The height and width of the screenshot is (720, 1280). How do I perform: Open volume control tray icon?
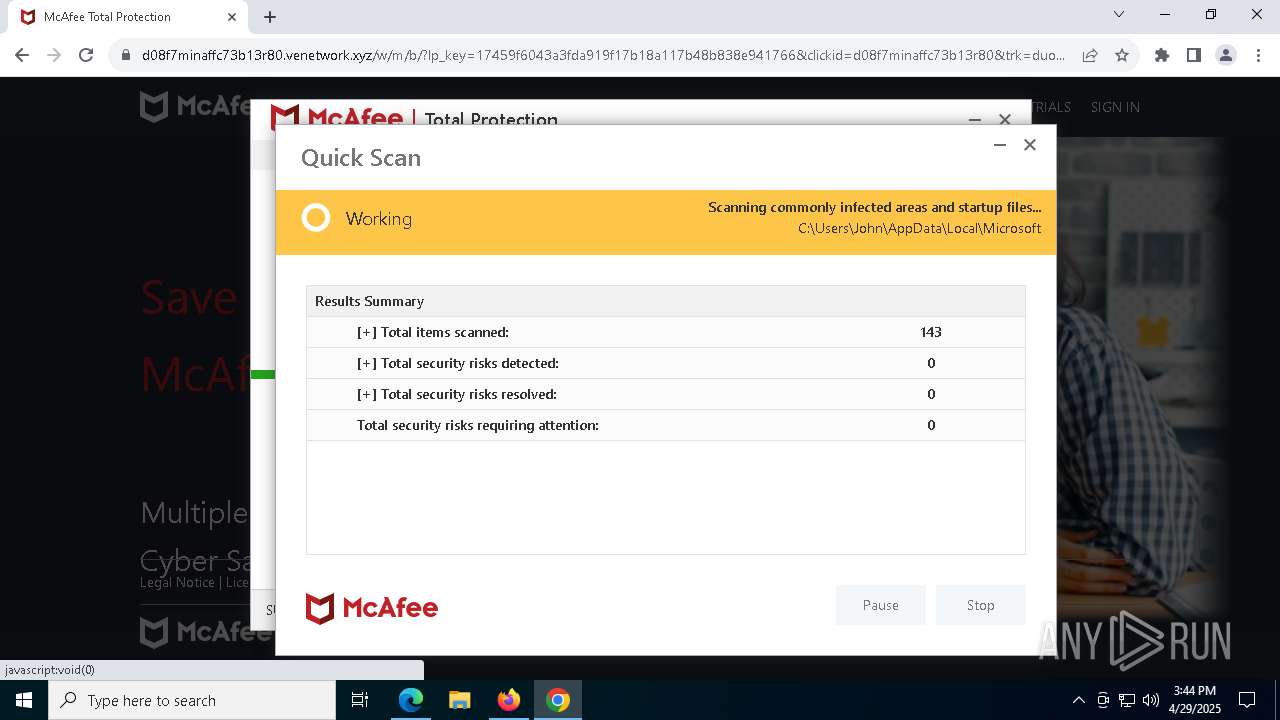coord(1151,700)
